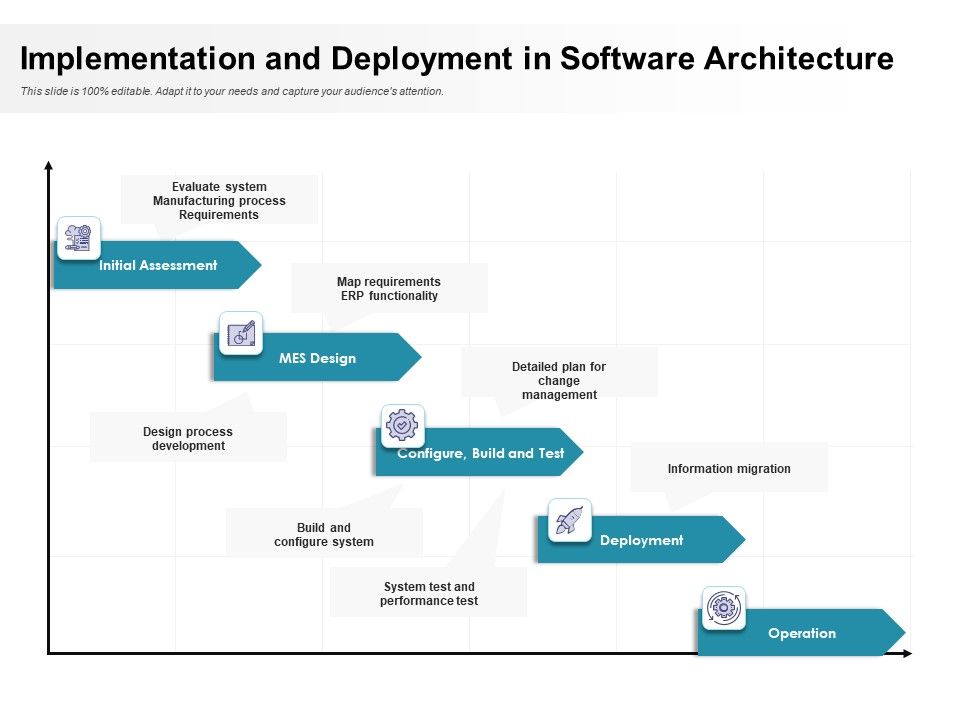
Task: Click the 'Map requirements ERP functionality' callout
Action: click(389, 288)
